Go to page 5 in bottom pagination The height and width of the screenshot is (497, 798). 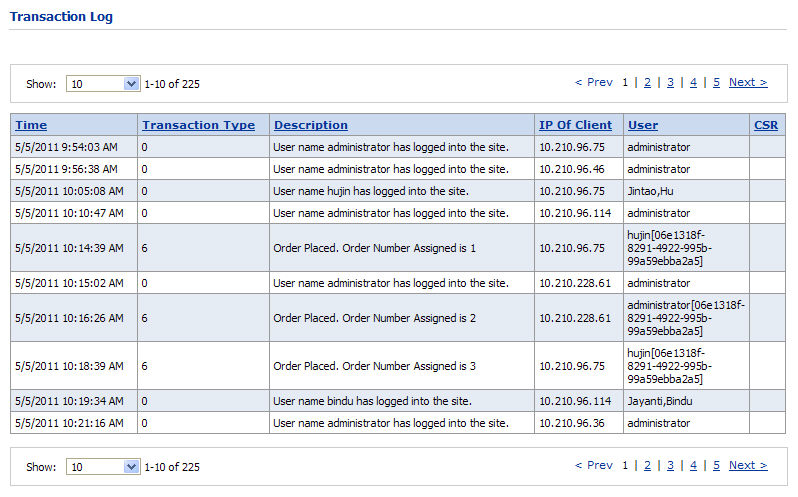tap(716, 466)
